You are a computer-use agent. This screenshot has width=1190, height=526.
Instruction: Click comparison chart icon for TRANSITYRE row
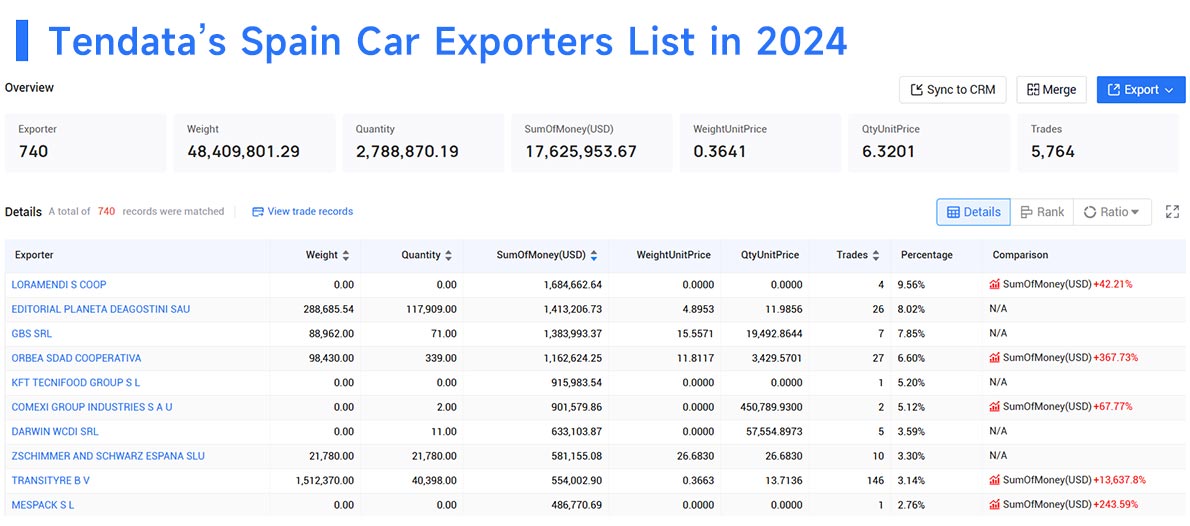pos(994,480)
